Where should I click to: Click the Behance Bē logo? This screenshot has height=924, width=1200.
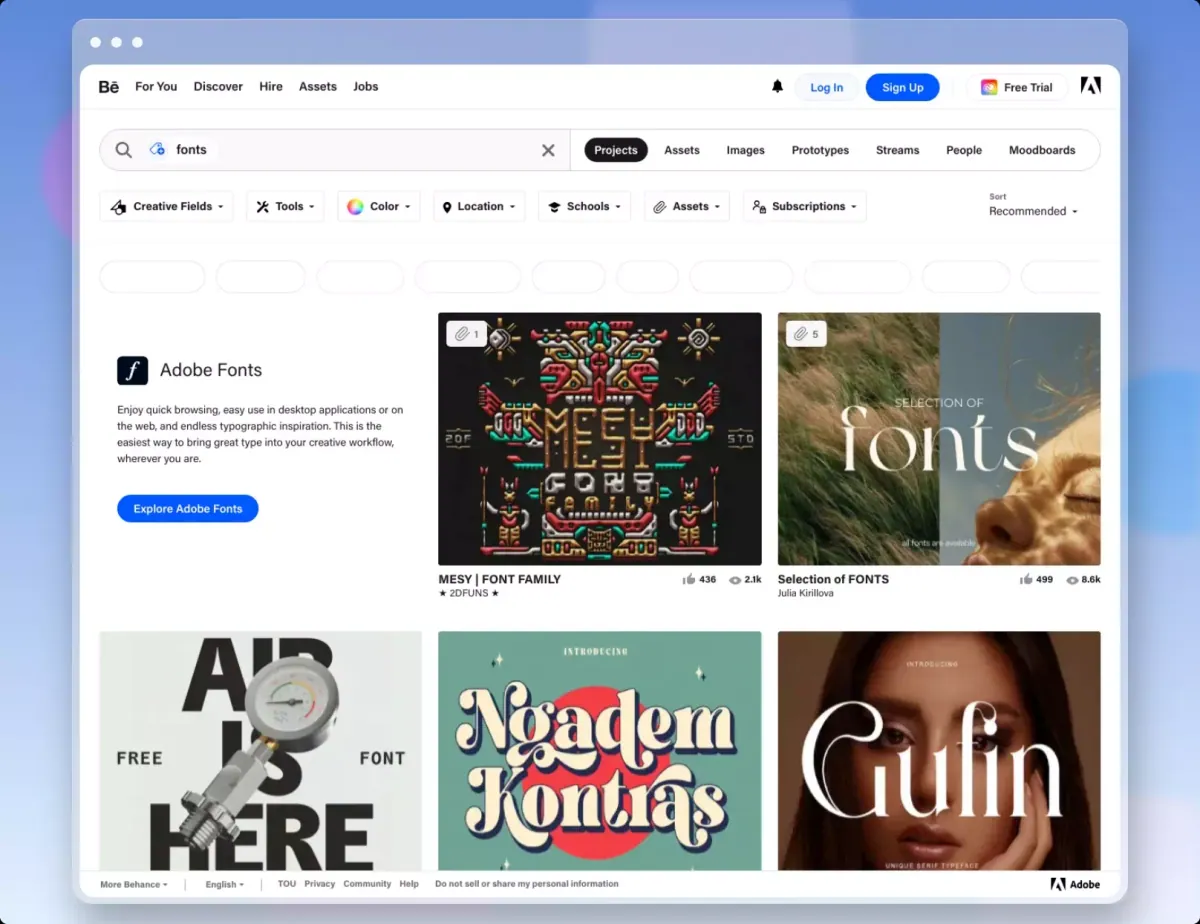click(x=109, y=87)
